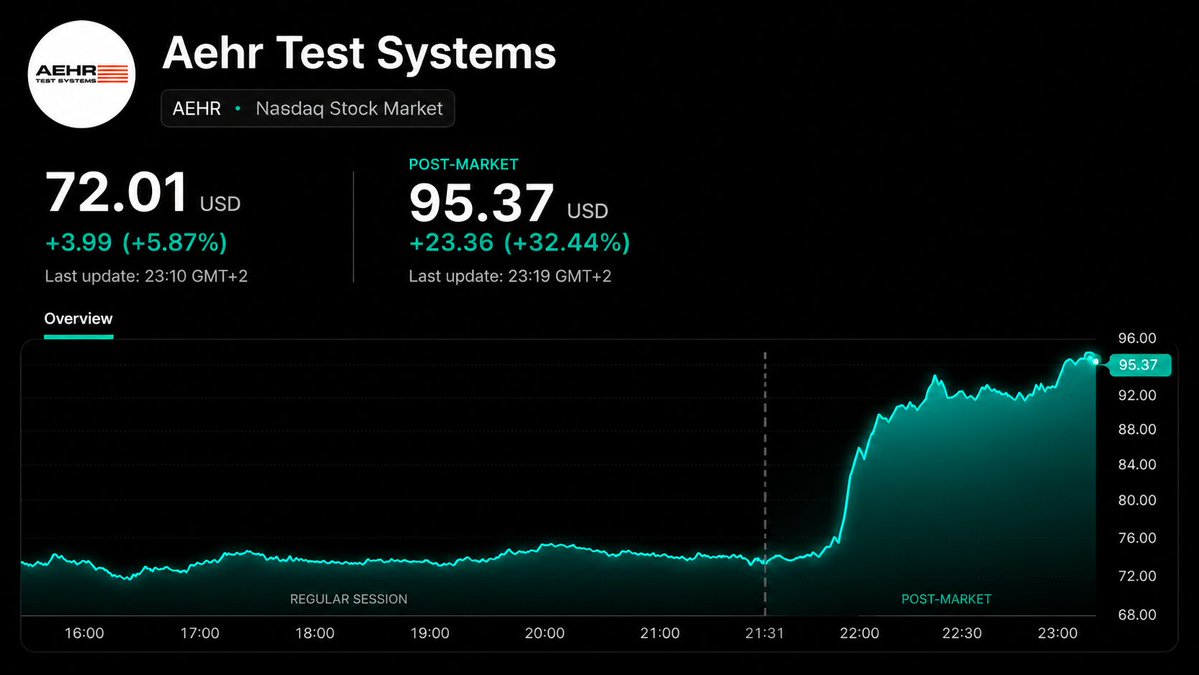1199x675 pixels.
Task: Click the 21:31 session divider time label
Action: pos(765,633)
